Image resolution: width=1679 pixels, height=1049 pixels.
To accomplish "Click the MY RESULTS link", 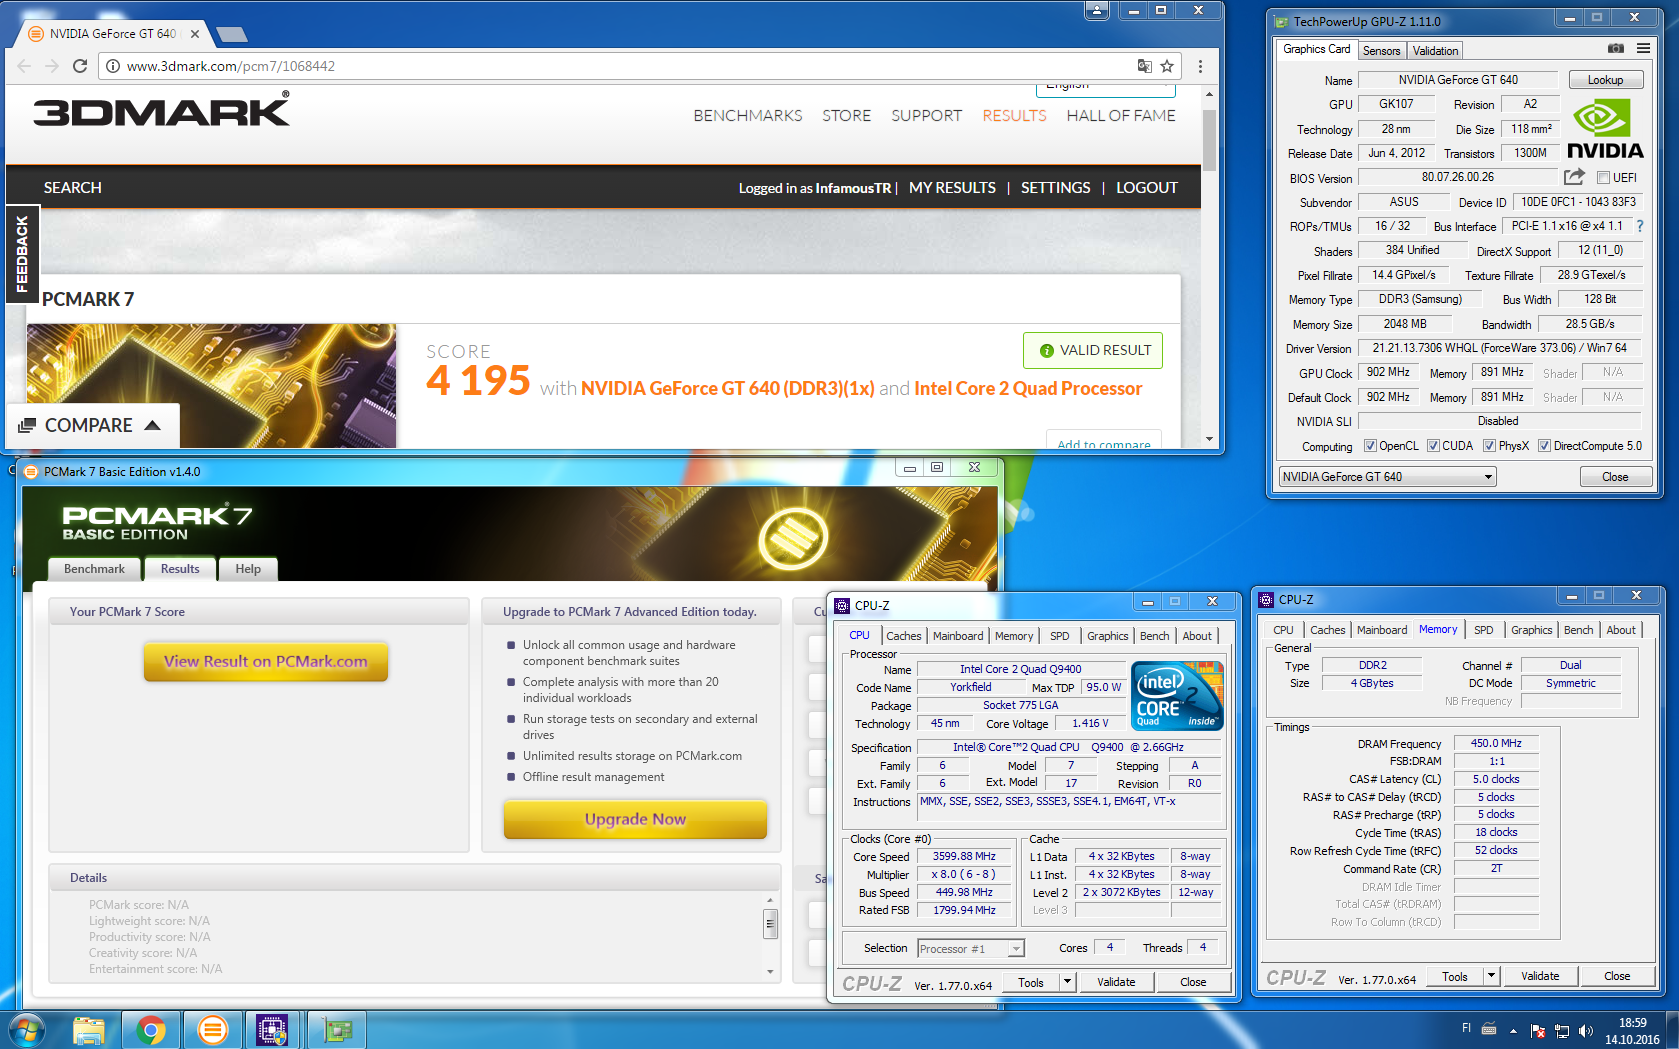I will click(x=952, y=188).
